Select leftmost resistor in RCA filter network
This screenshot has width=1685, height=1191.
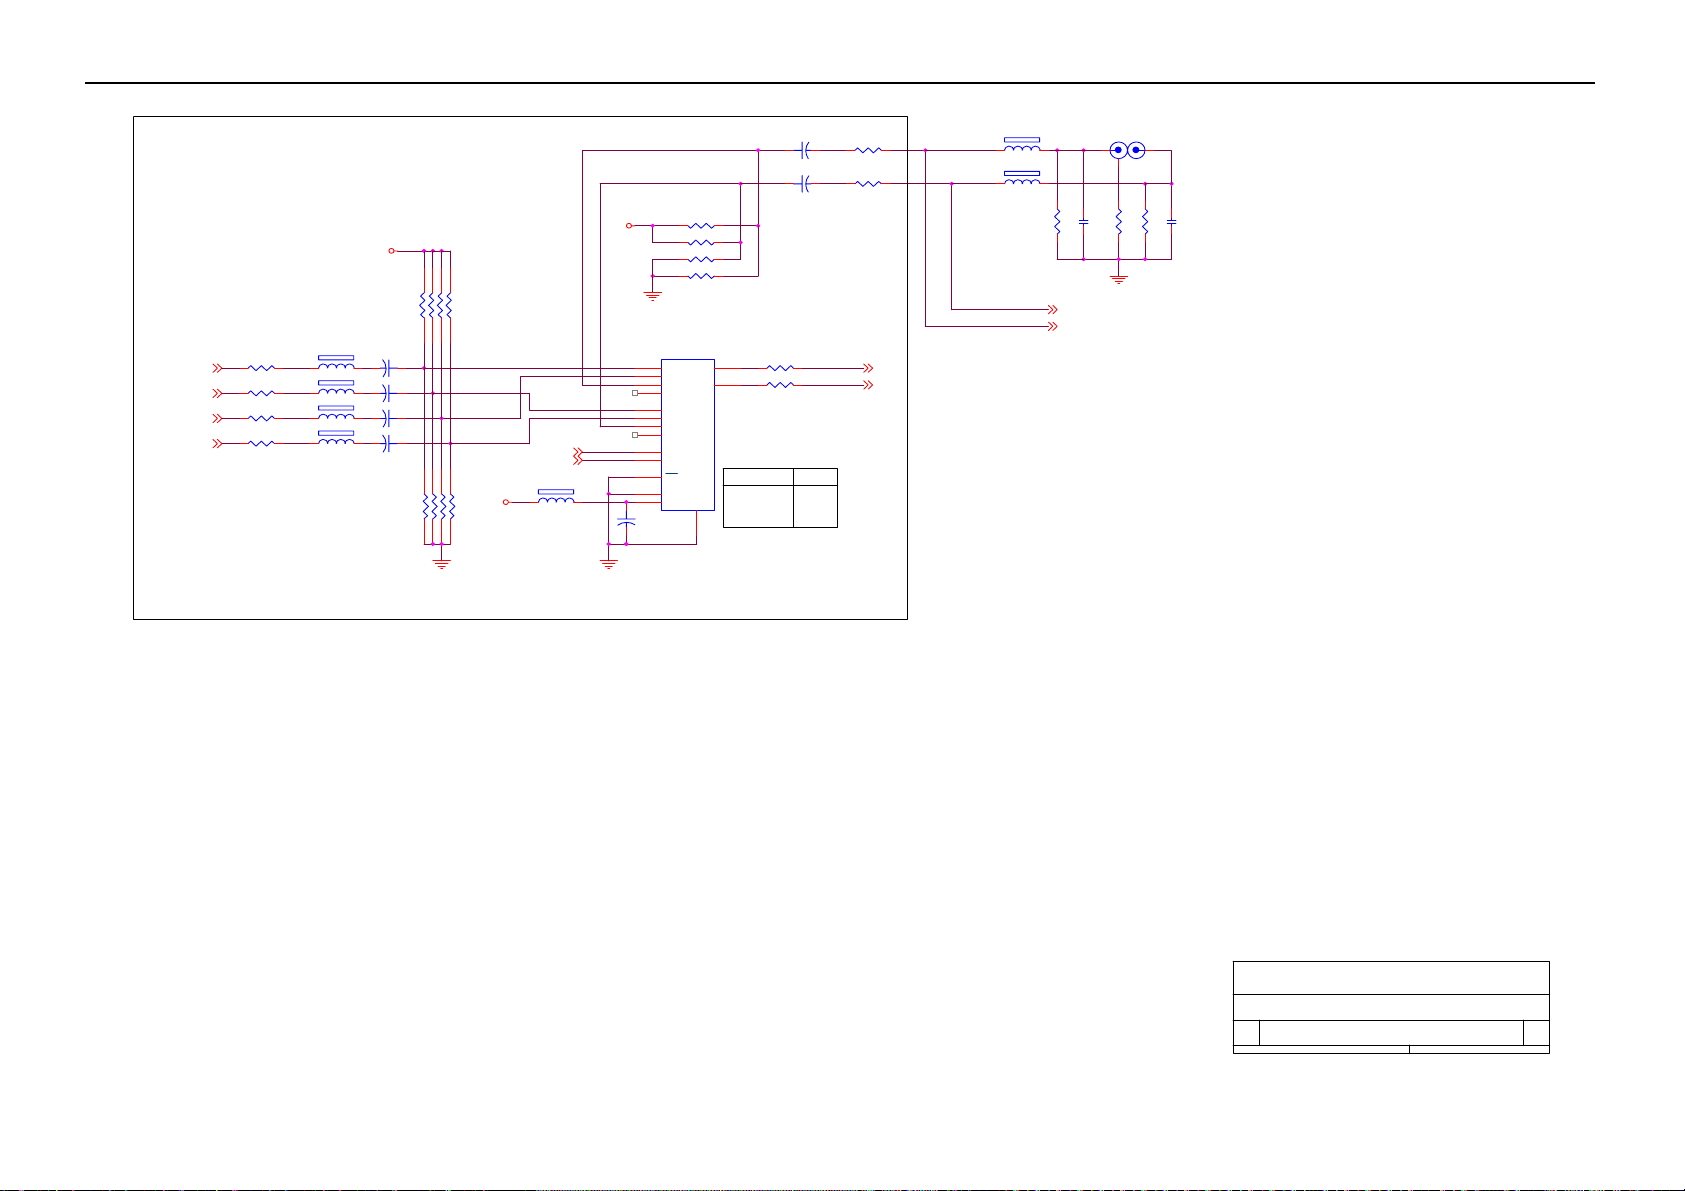(1057, 221)
